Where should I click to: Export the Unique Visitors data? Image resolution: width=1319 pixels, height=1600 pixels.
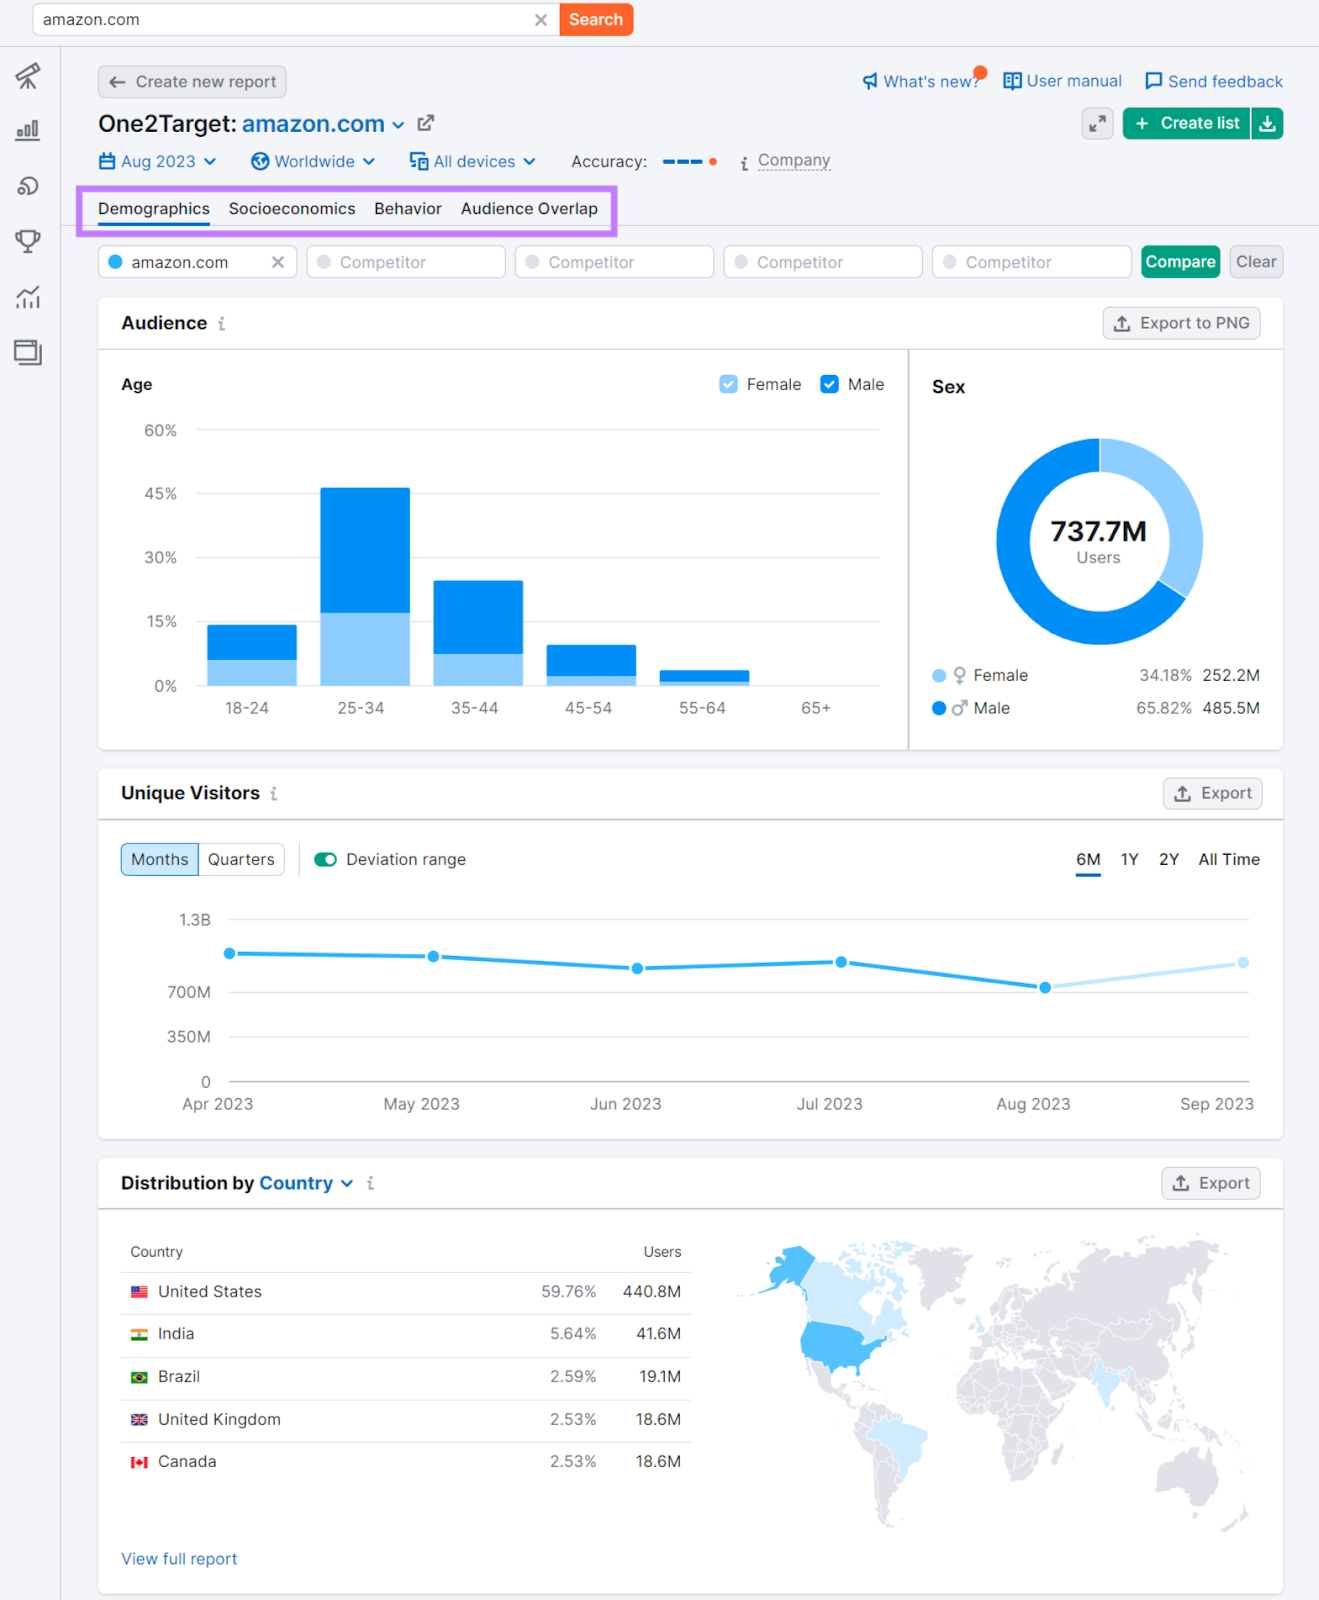[1213, 794]
